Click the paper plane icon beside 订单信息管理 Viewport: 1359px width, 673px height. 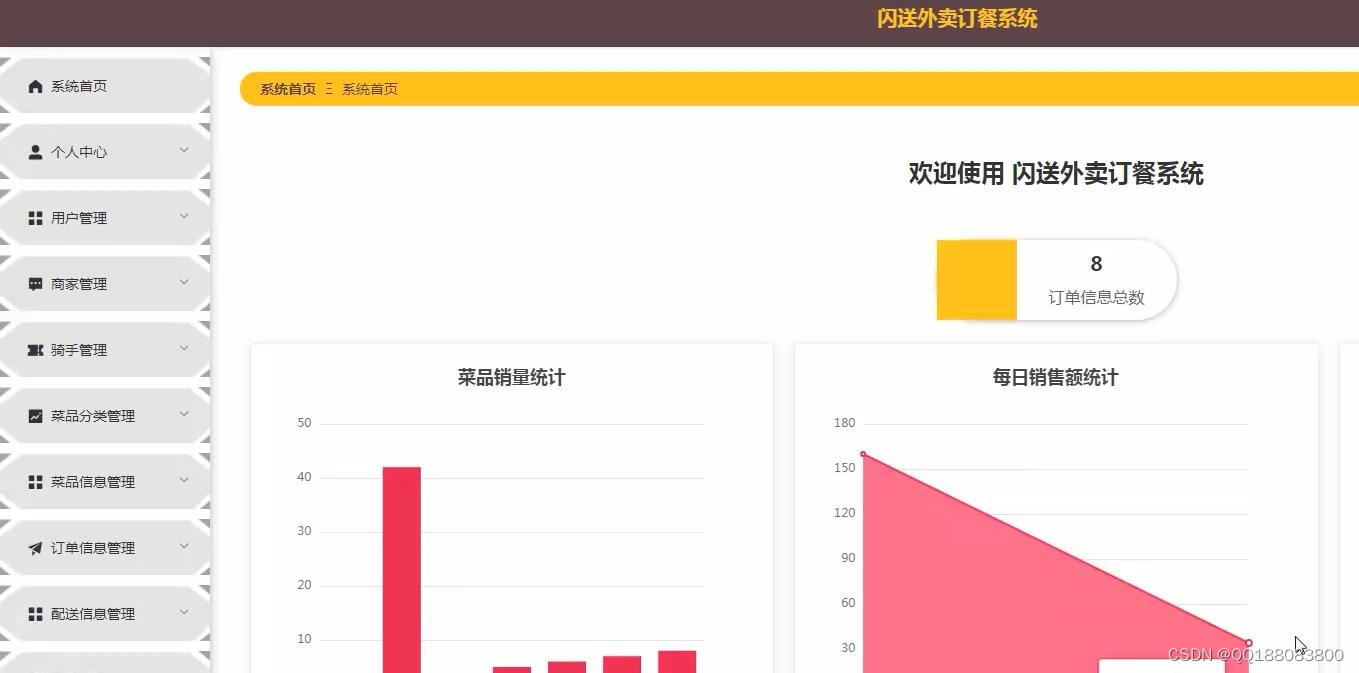pos(36,548)
